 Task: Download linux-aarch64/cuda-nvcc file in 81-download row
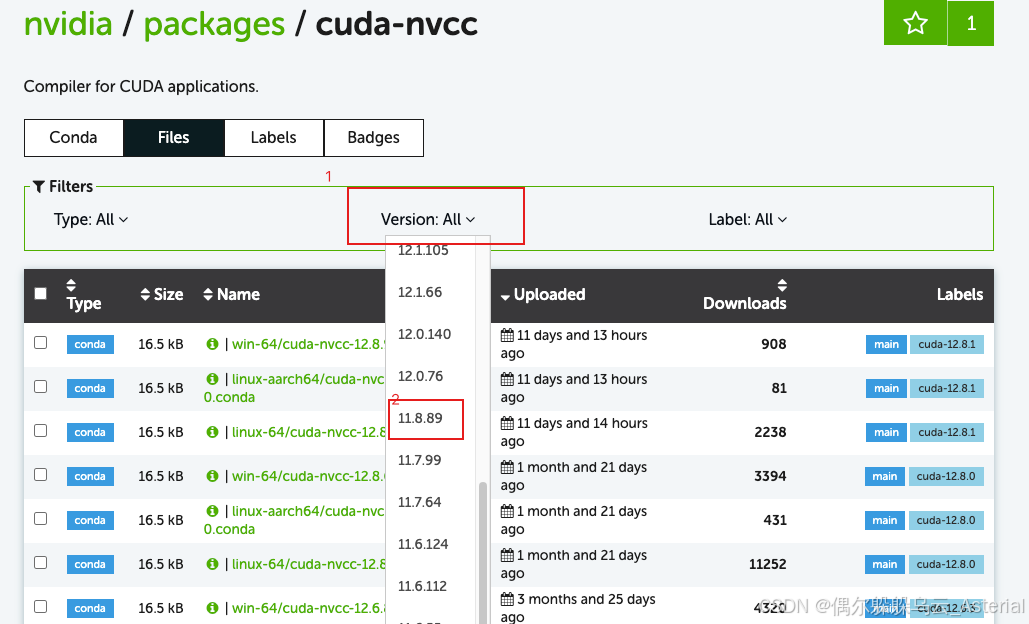pos(295,388)
